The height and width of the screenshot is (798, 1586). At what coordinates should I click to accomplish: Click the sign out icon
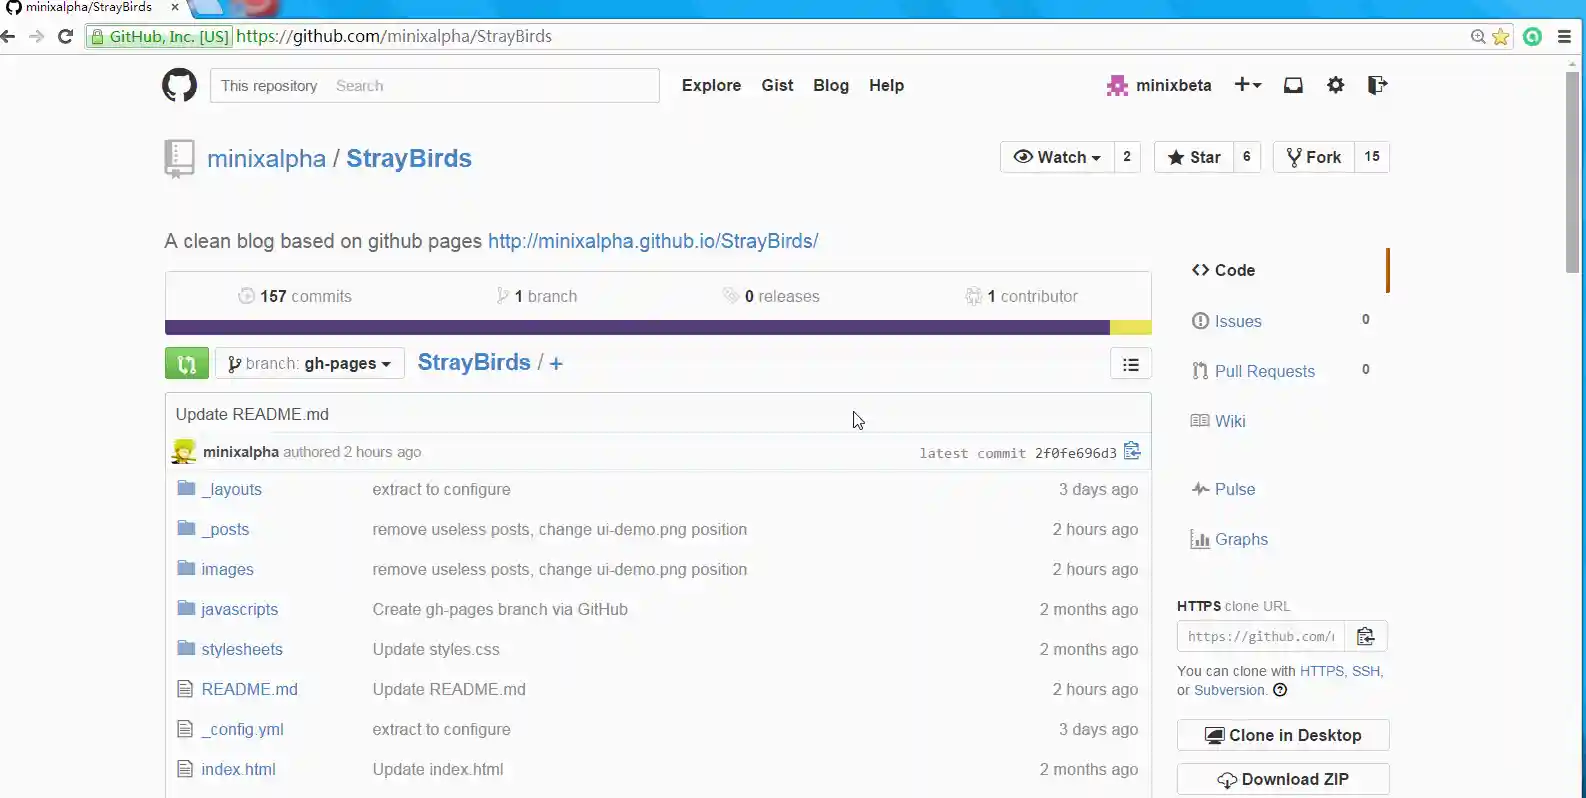(x=1377, y=85)
